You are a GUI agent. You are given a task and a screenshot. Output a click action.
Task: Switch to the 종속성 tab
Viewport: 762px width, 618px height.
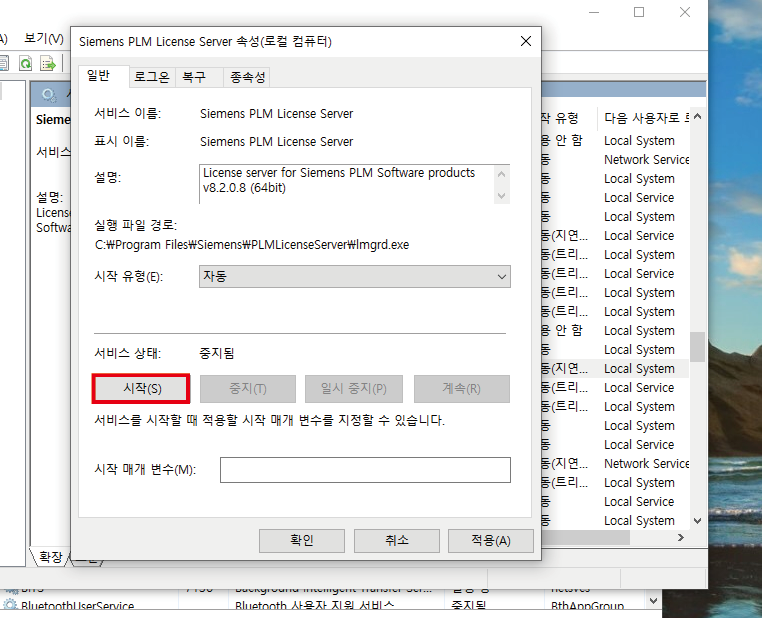(247, 77)
